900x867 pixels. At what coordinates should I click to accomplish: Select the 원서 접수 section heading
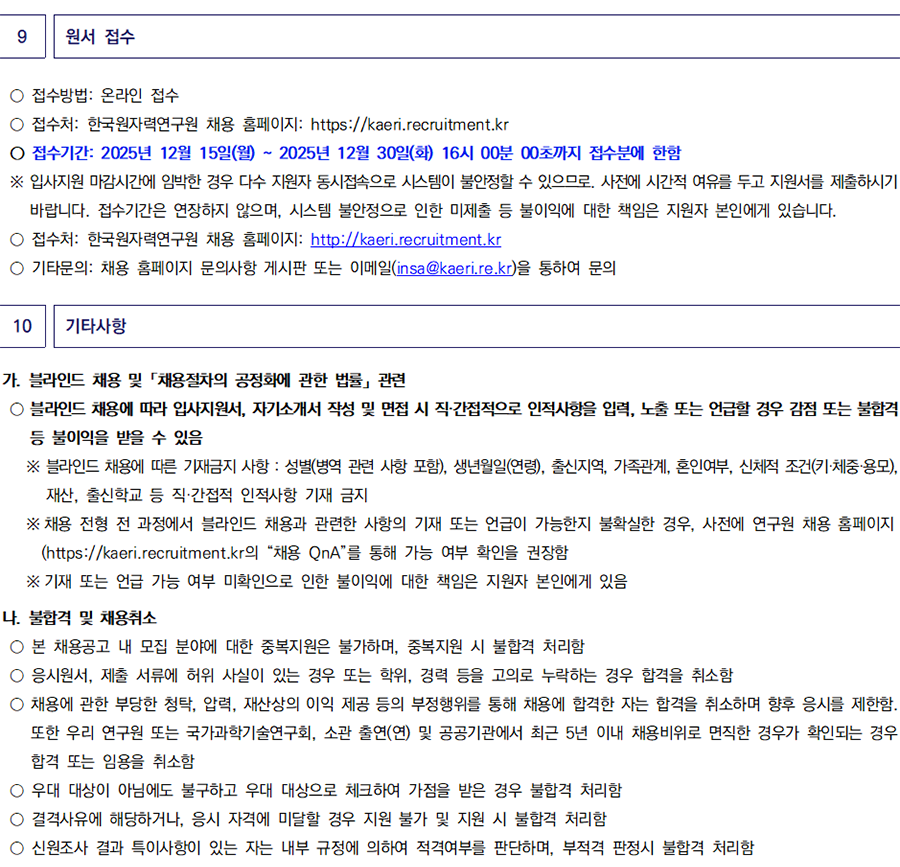click(100, 38)
